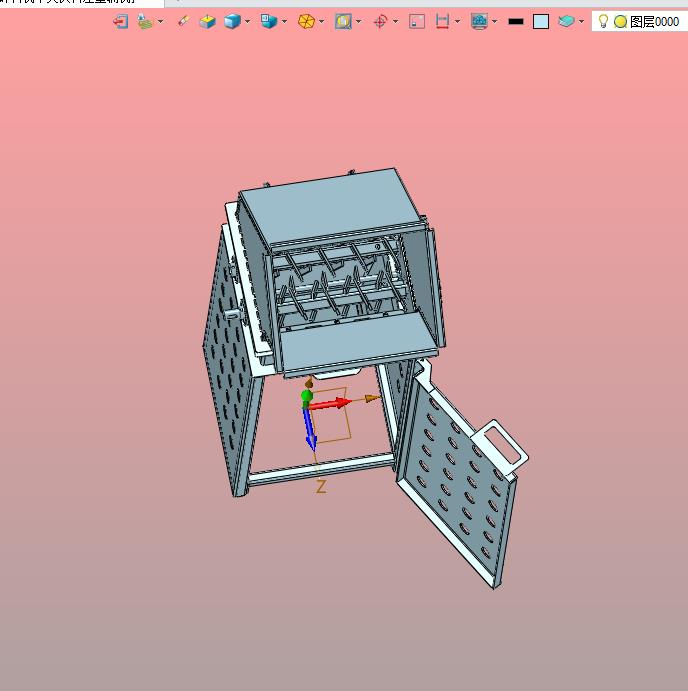The image size is (688, 691).
Task: Pick the light blue face color swatch
Action: [541, 21]
